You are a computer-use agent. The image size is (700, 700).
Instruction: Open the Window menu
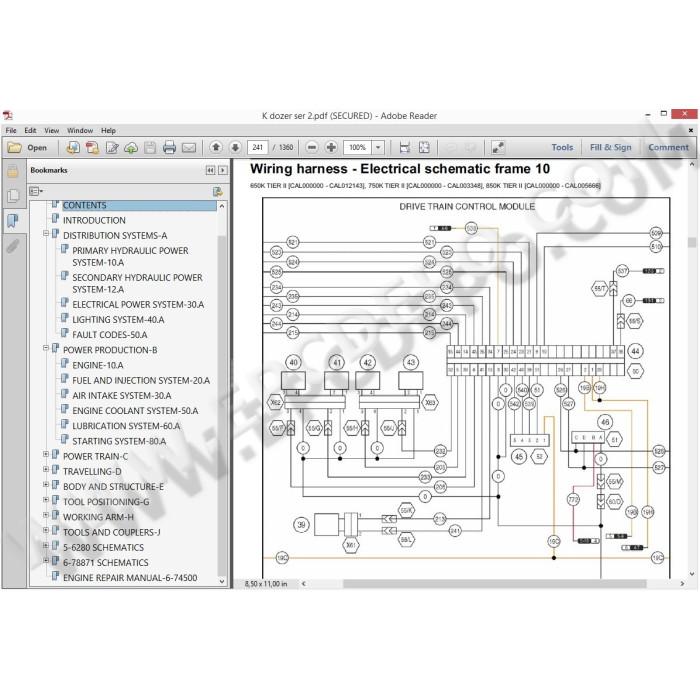80,130
